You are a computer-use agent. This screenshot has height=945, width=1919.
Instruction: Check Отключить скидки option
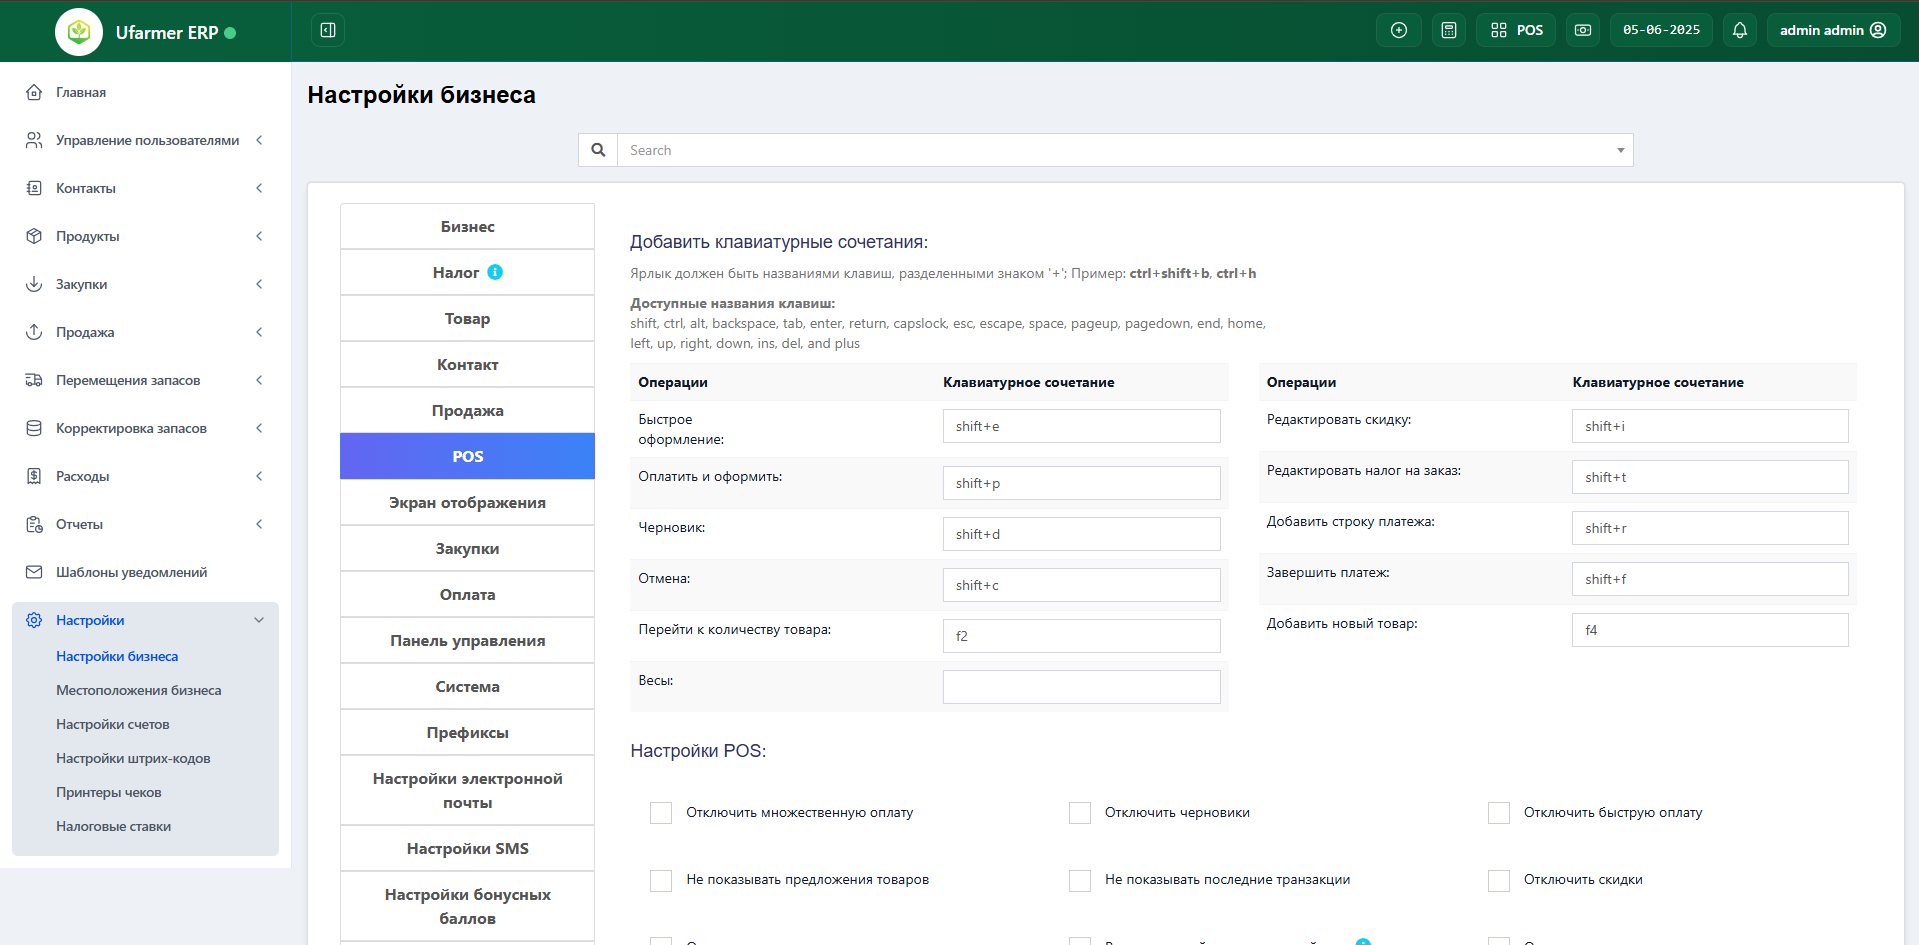pyautogui.click(x=1499, y=880)
